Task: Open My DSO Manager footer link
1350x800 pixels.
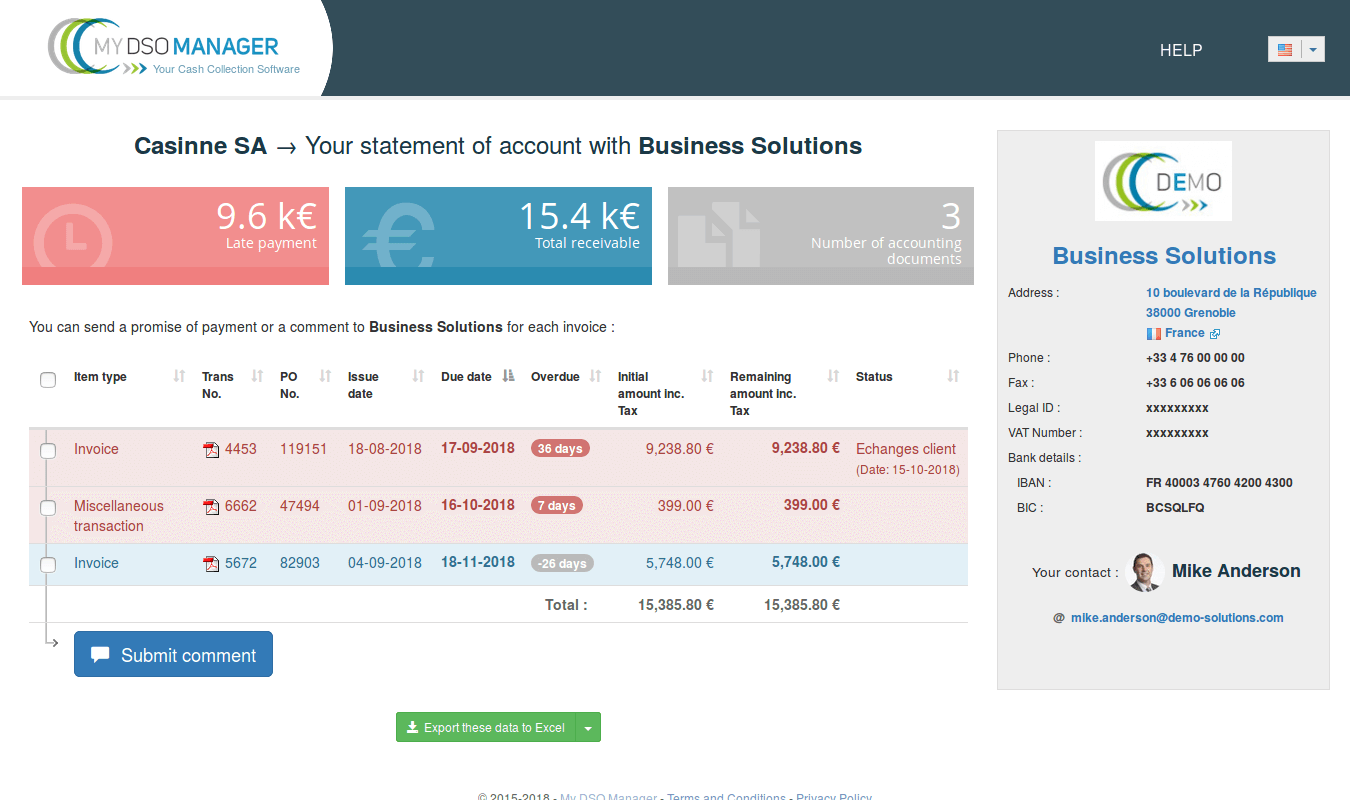Action: [x=609, y=796]
